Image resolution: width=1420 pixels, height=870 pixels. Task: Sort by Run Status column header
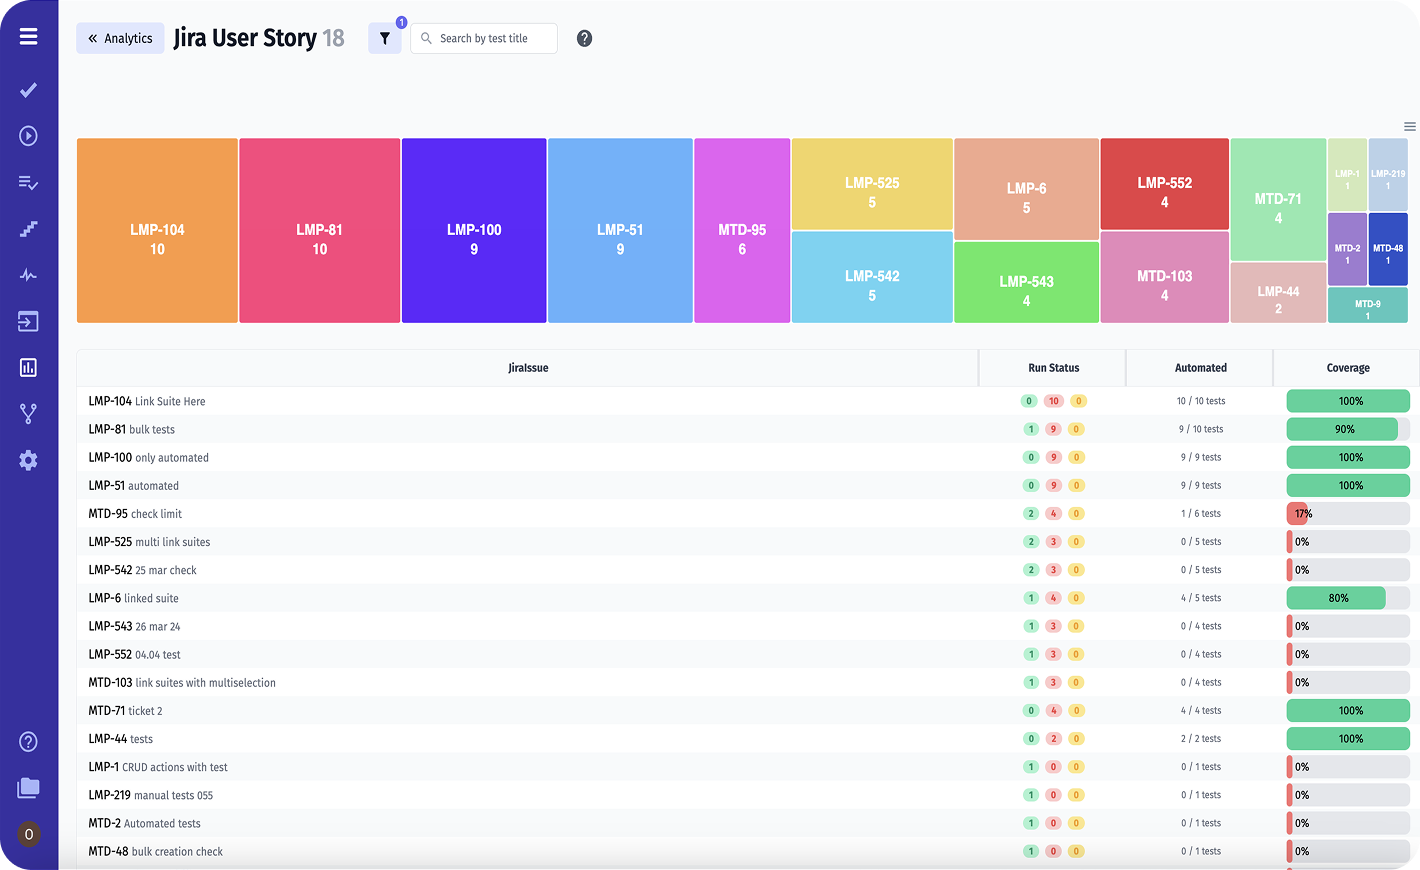pos(1053,368)
